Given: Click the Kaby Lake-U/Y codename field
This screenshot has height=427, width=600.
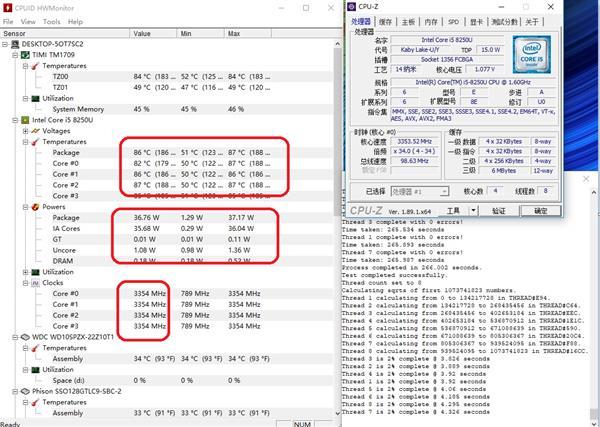Looking at the screenshot, I should [420, 50].
